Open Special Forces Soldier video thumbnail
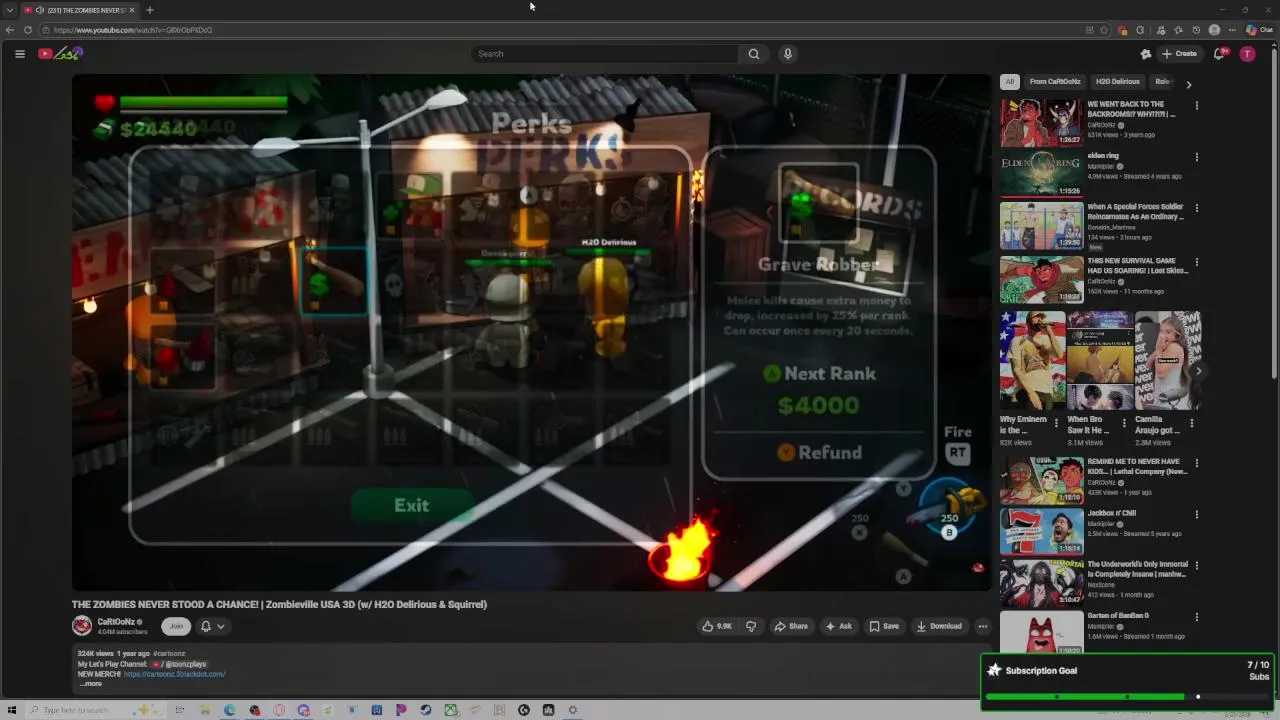This screenshot has height=720, width=1280. (x=1041, y=226)
